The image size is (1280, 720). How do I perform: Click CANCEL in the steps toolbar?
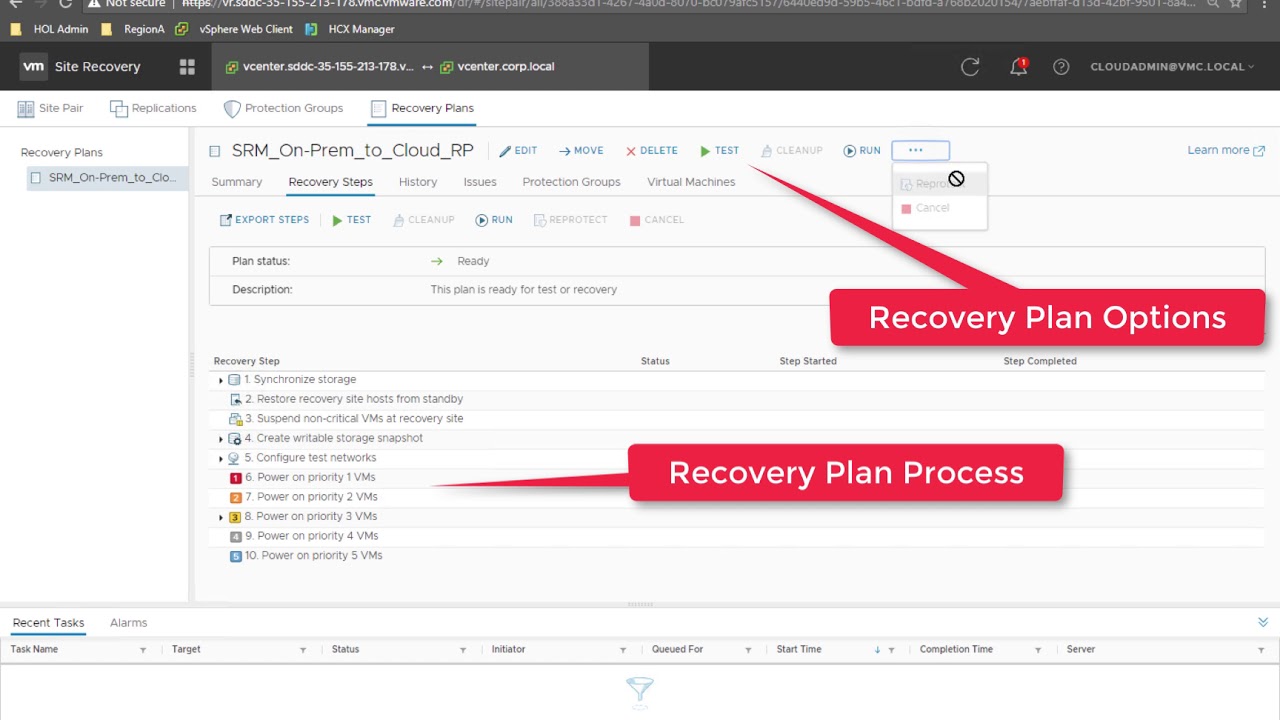(x=656, y=220)
